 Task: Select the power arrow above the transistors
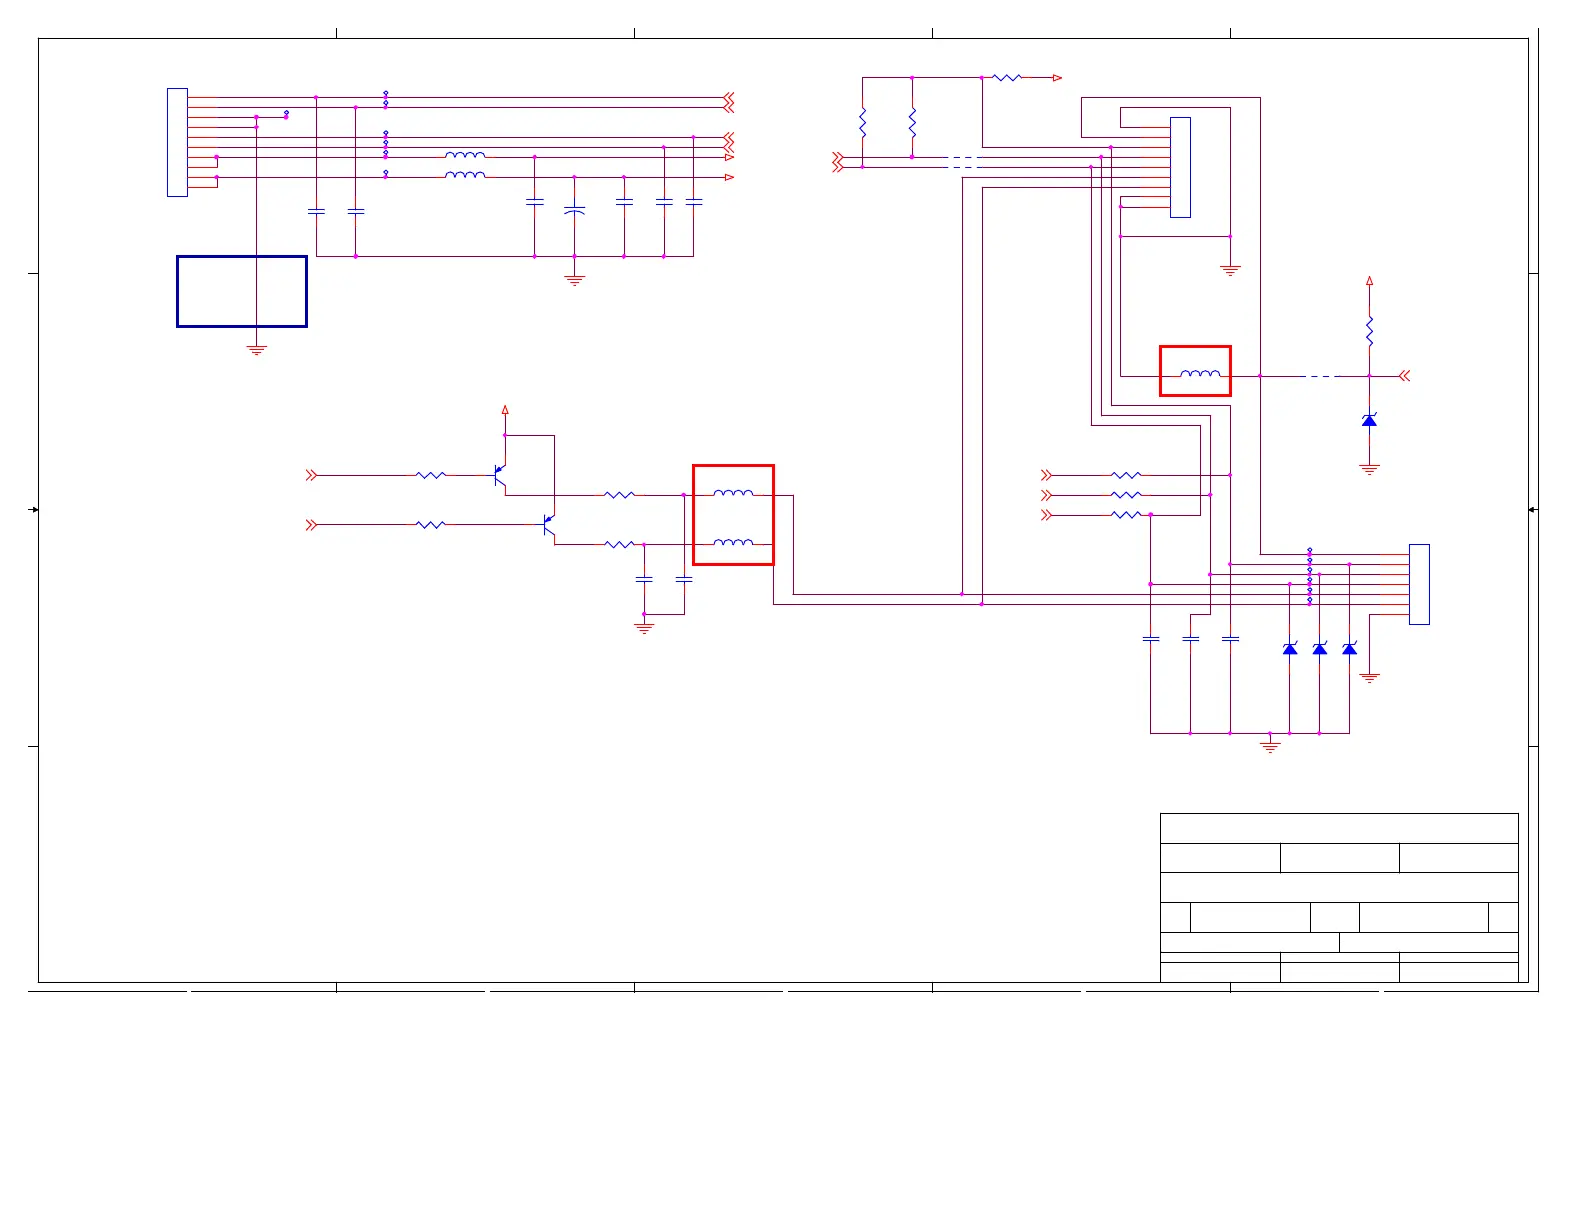[505, 409]
